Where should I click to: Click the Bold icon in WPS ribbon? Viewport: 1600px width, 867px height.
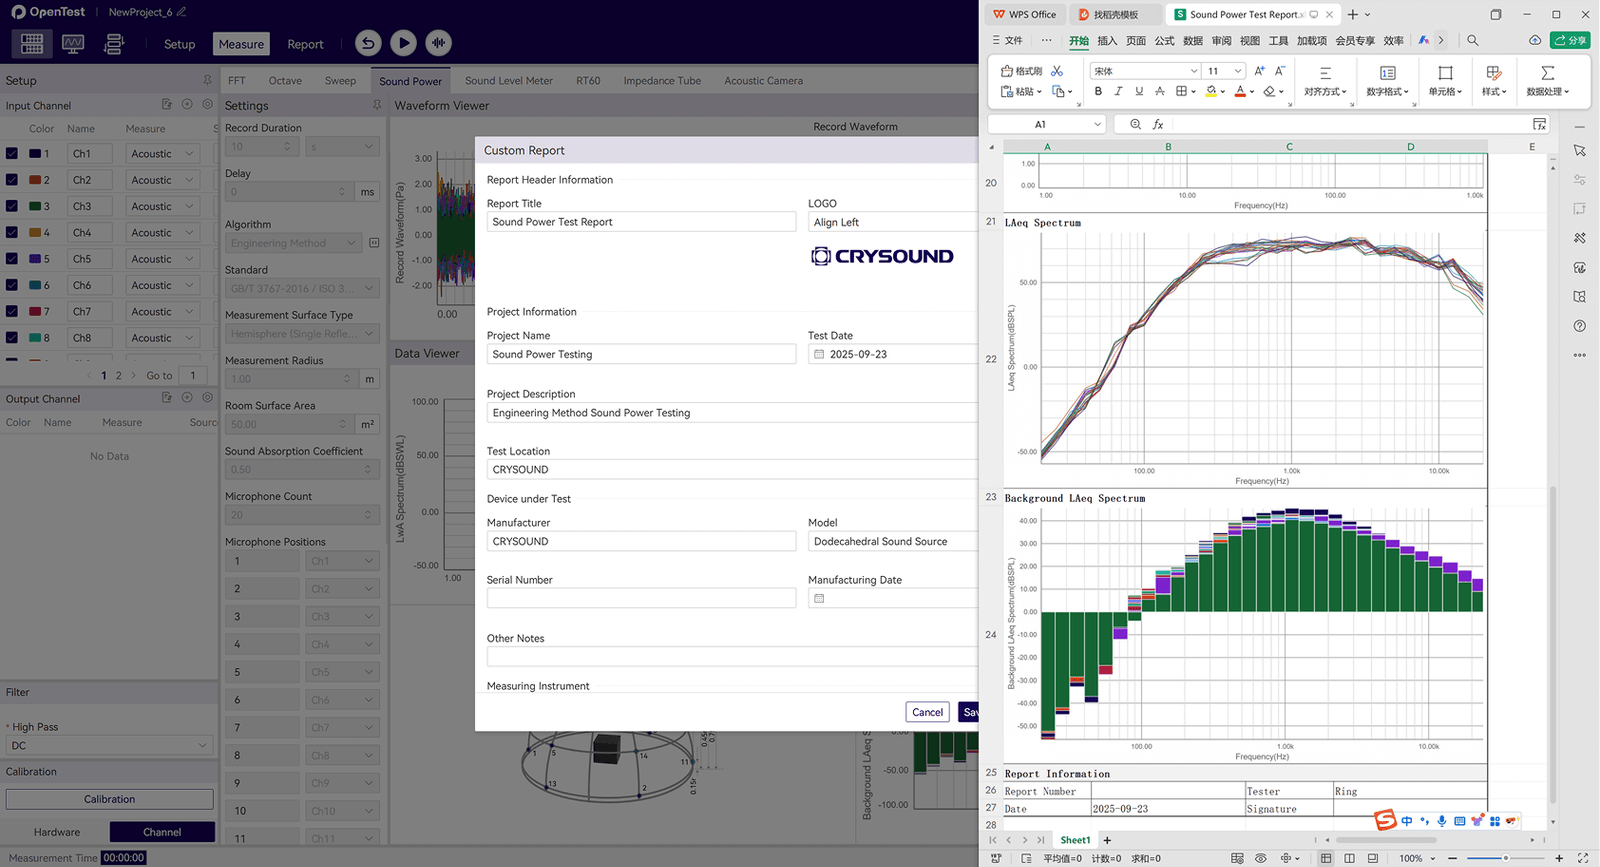click(x=1098, y=91)
